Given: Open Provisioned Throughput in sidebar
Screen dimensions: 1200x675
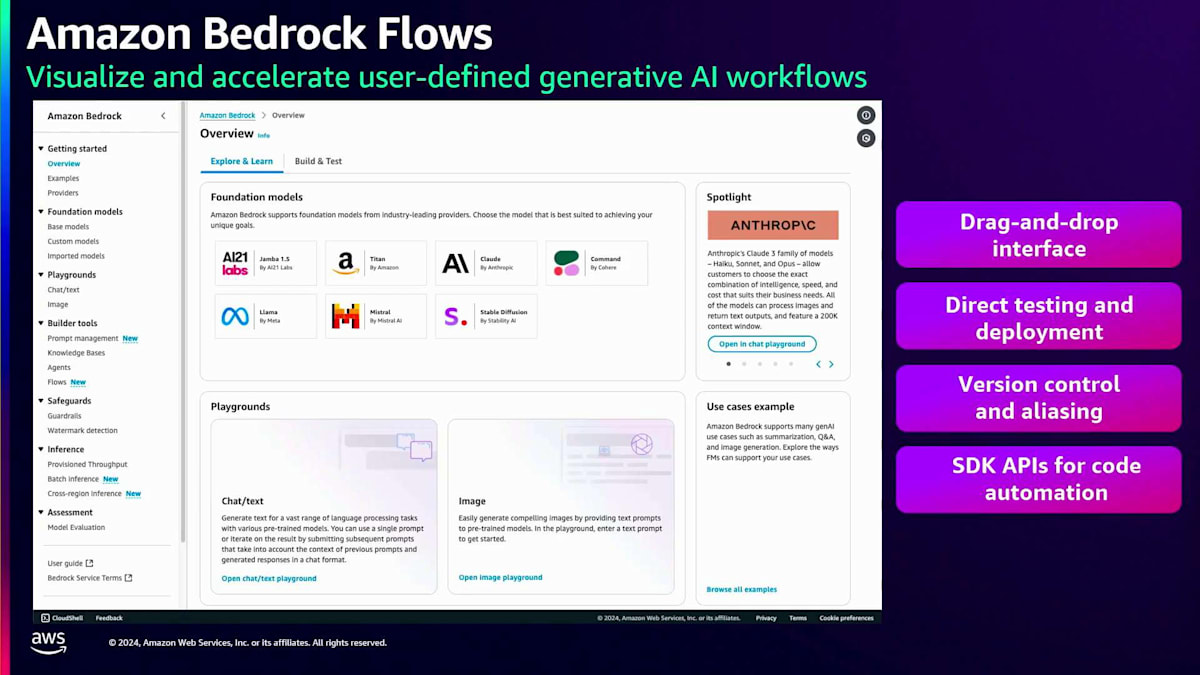Looking at the screenshot, I should tap(87, 464).
